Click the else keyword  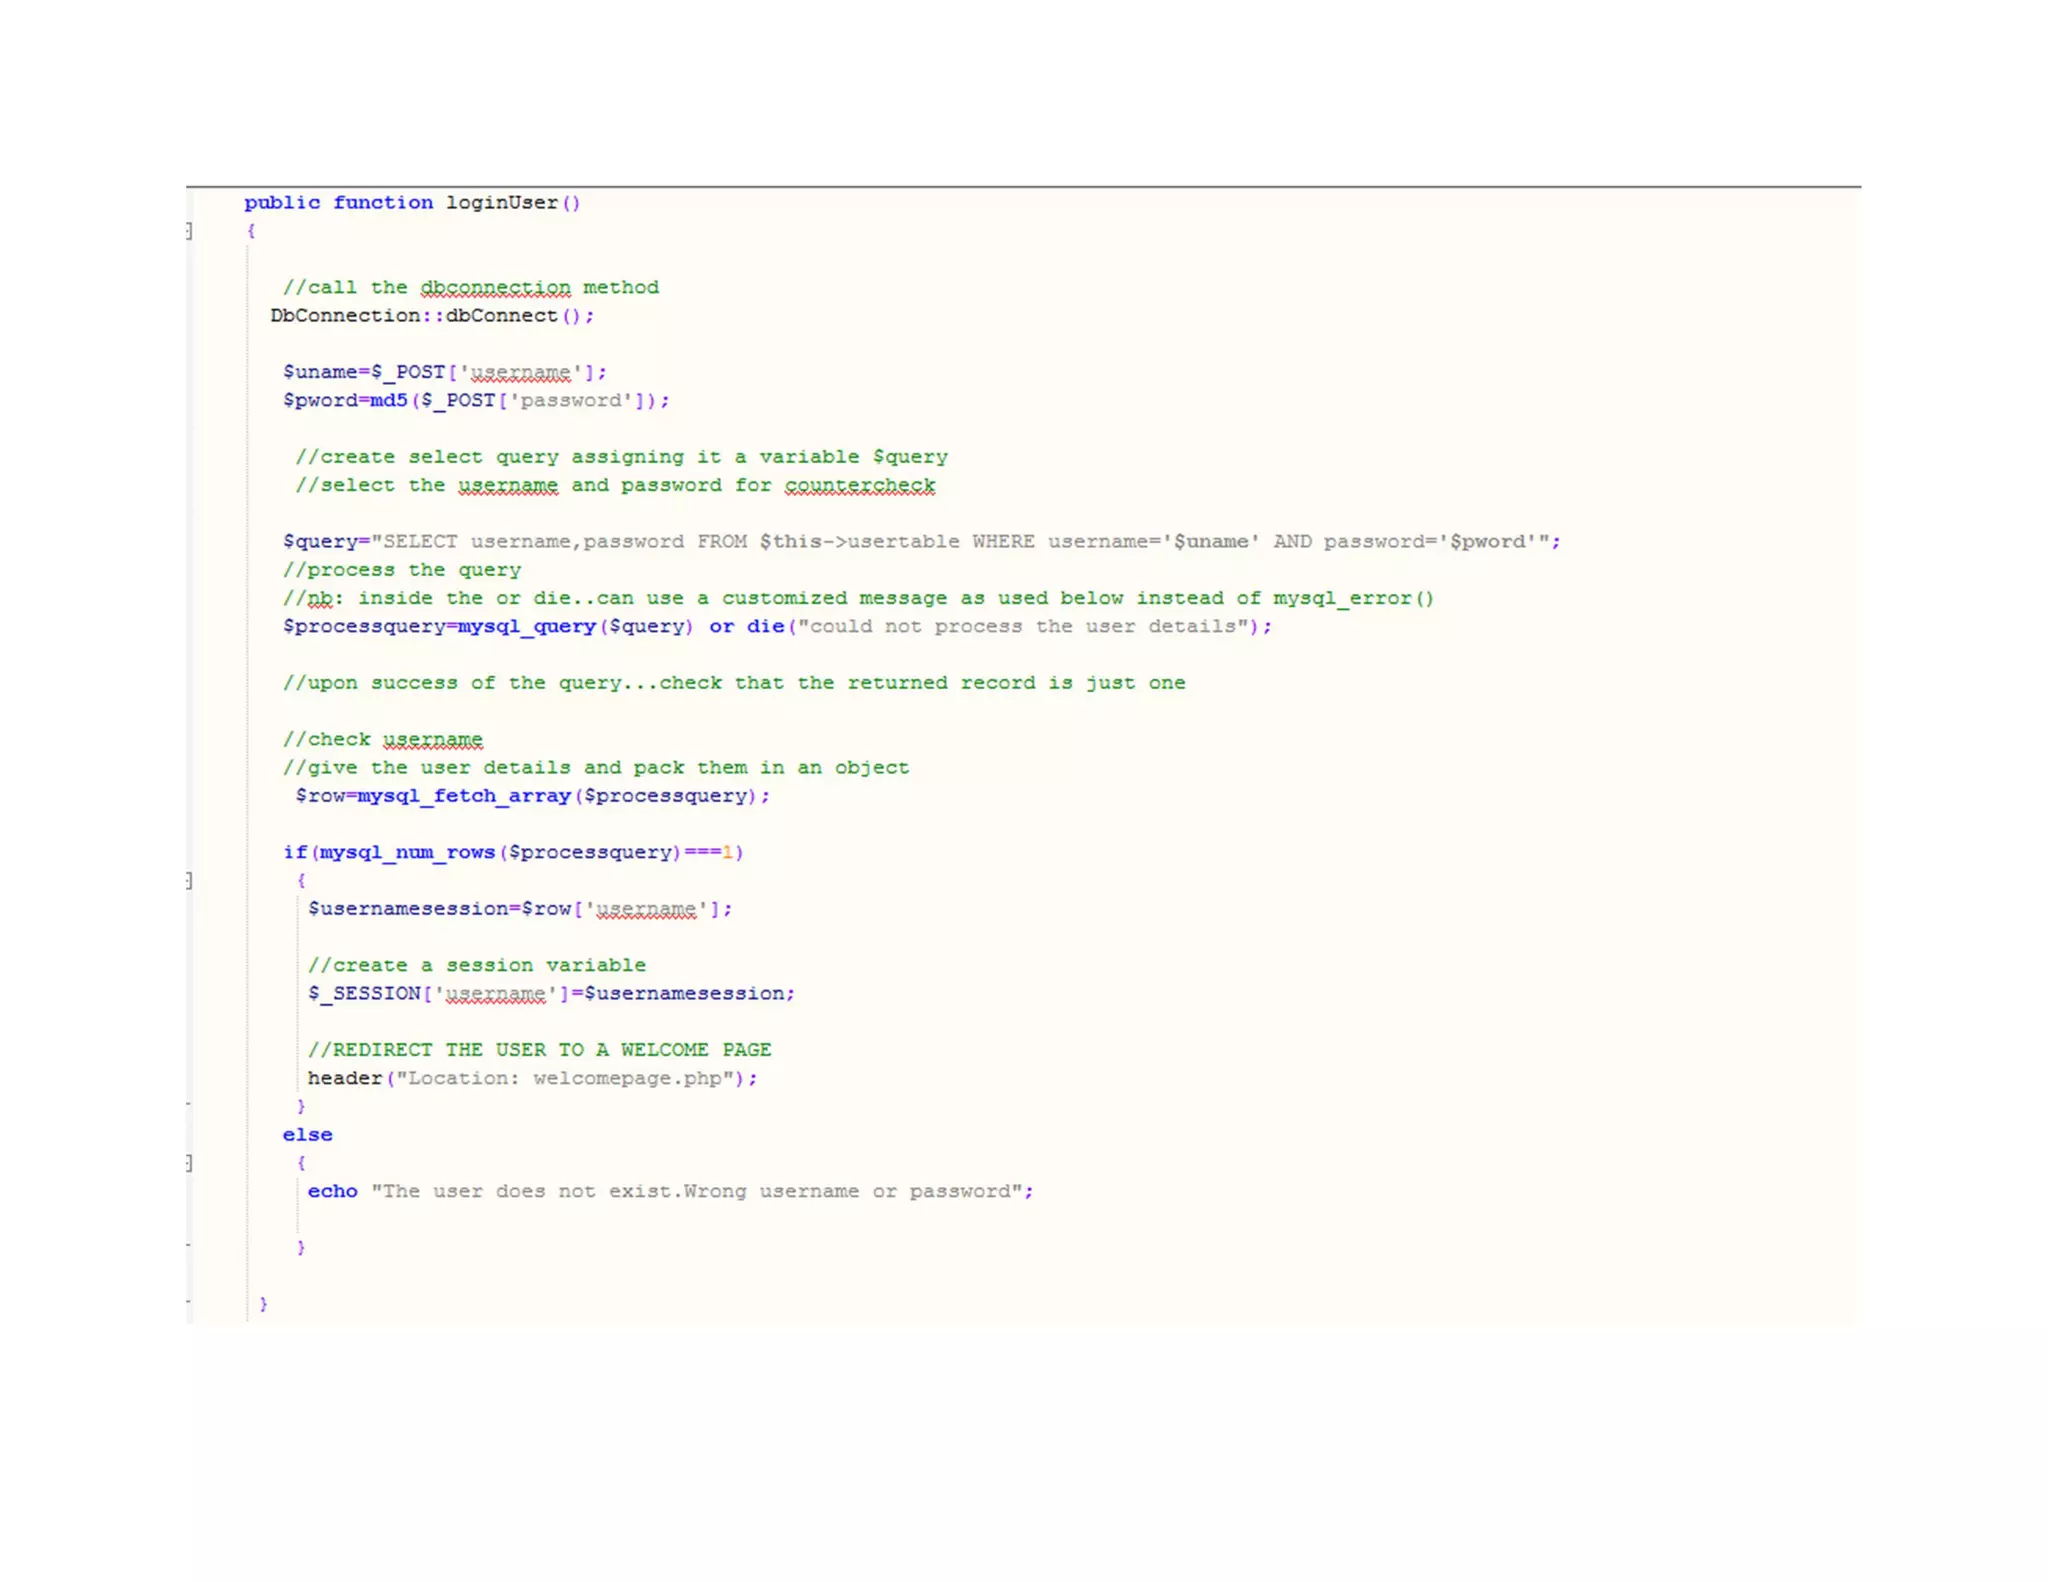coord(307,1135)
